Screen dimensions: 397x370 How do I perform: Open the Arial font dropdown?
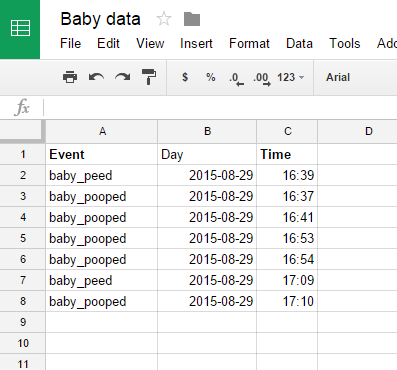coord(338,77)
